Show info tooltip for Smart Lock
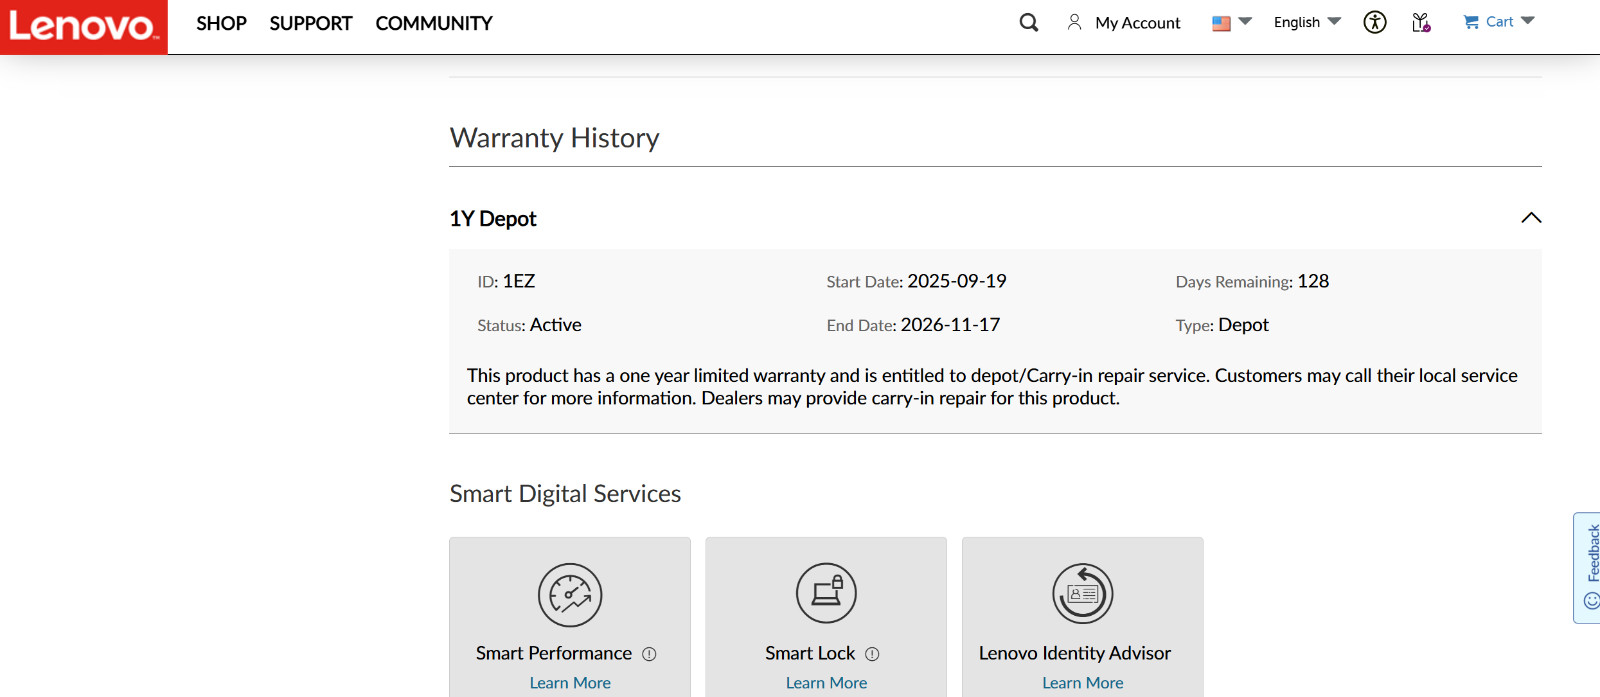Screen dimensions: 1600x697 (x=872, y=654)
